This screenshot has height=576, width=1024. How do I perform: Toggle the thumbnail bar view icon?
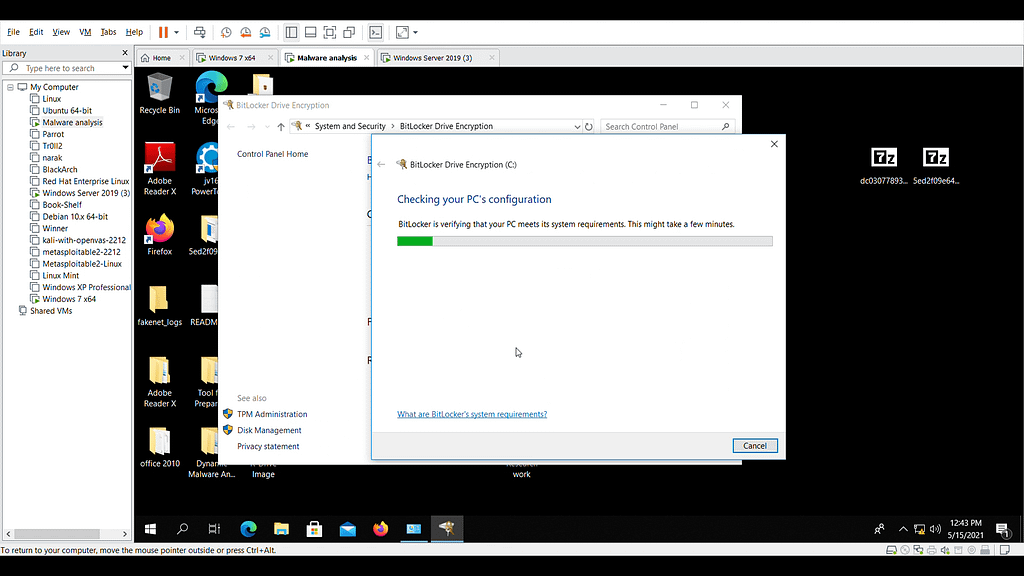click(x=311, y=32)
